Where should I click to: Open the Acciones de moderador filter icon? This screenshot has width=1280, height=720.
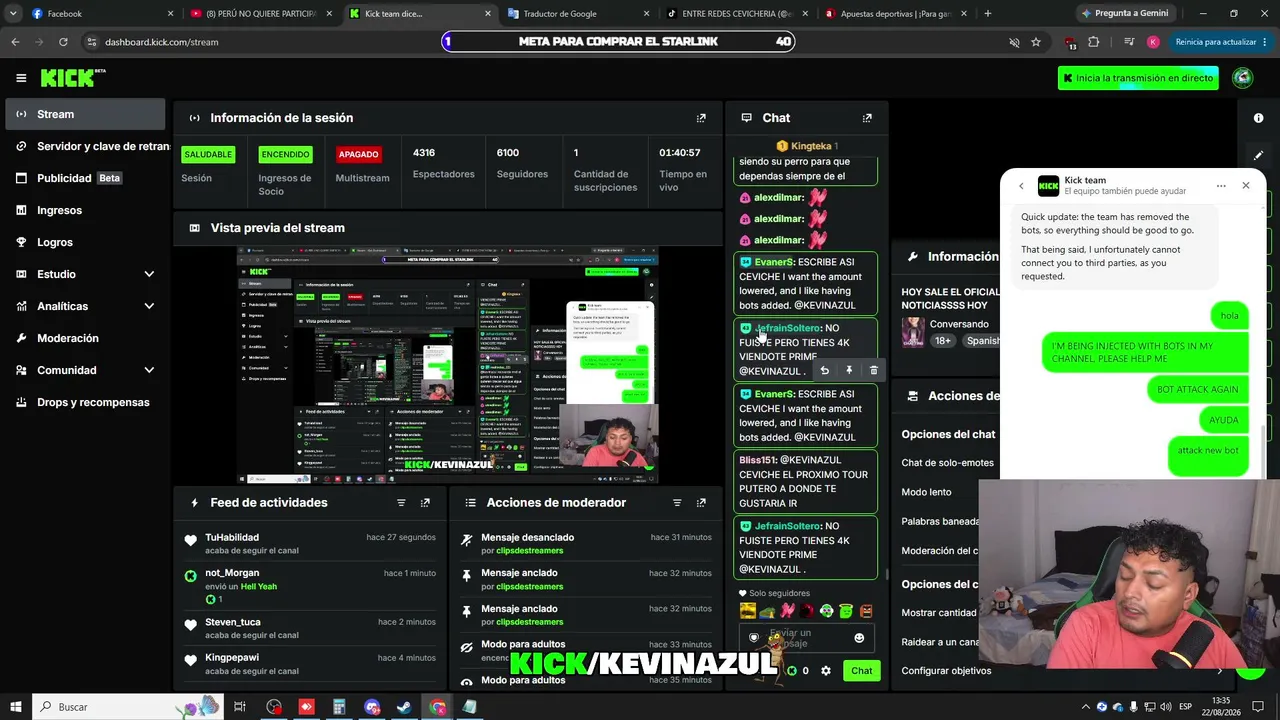(677, 503)
